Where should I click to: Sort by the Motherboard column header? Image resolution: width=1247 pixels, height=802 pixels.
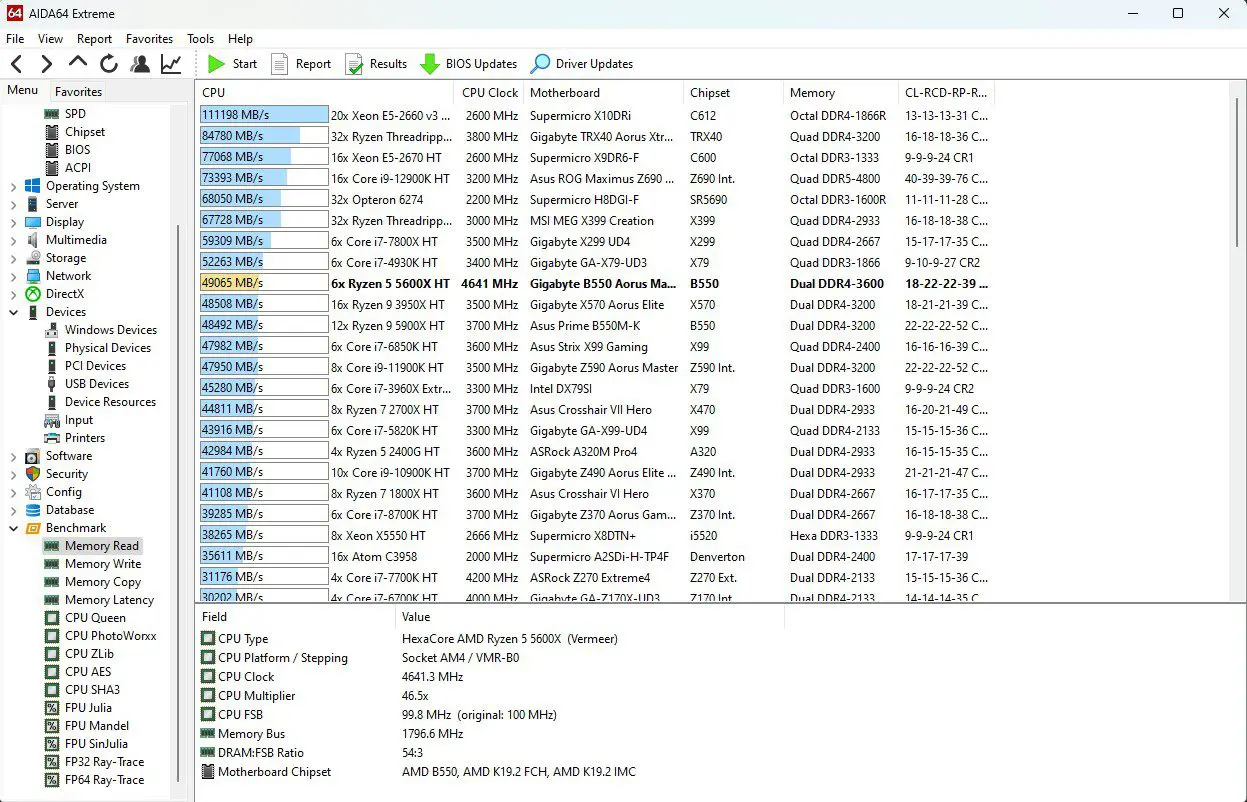pos(604,93)
